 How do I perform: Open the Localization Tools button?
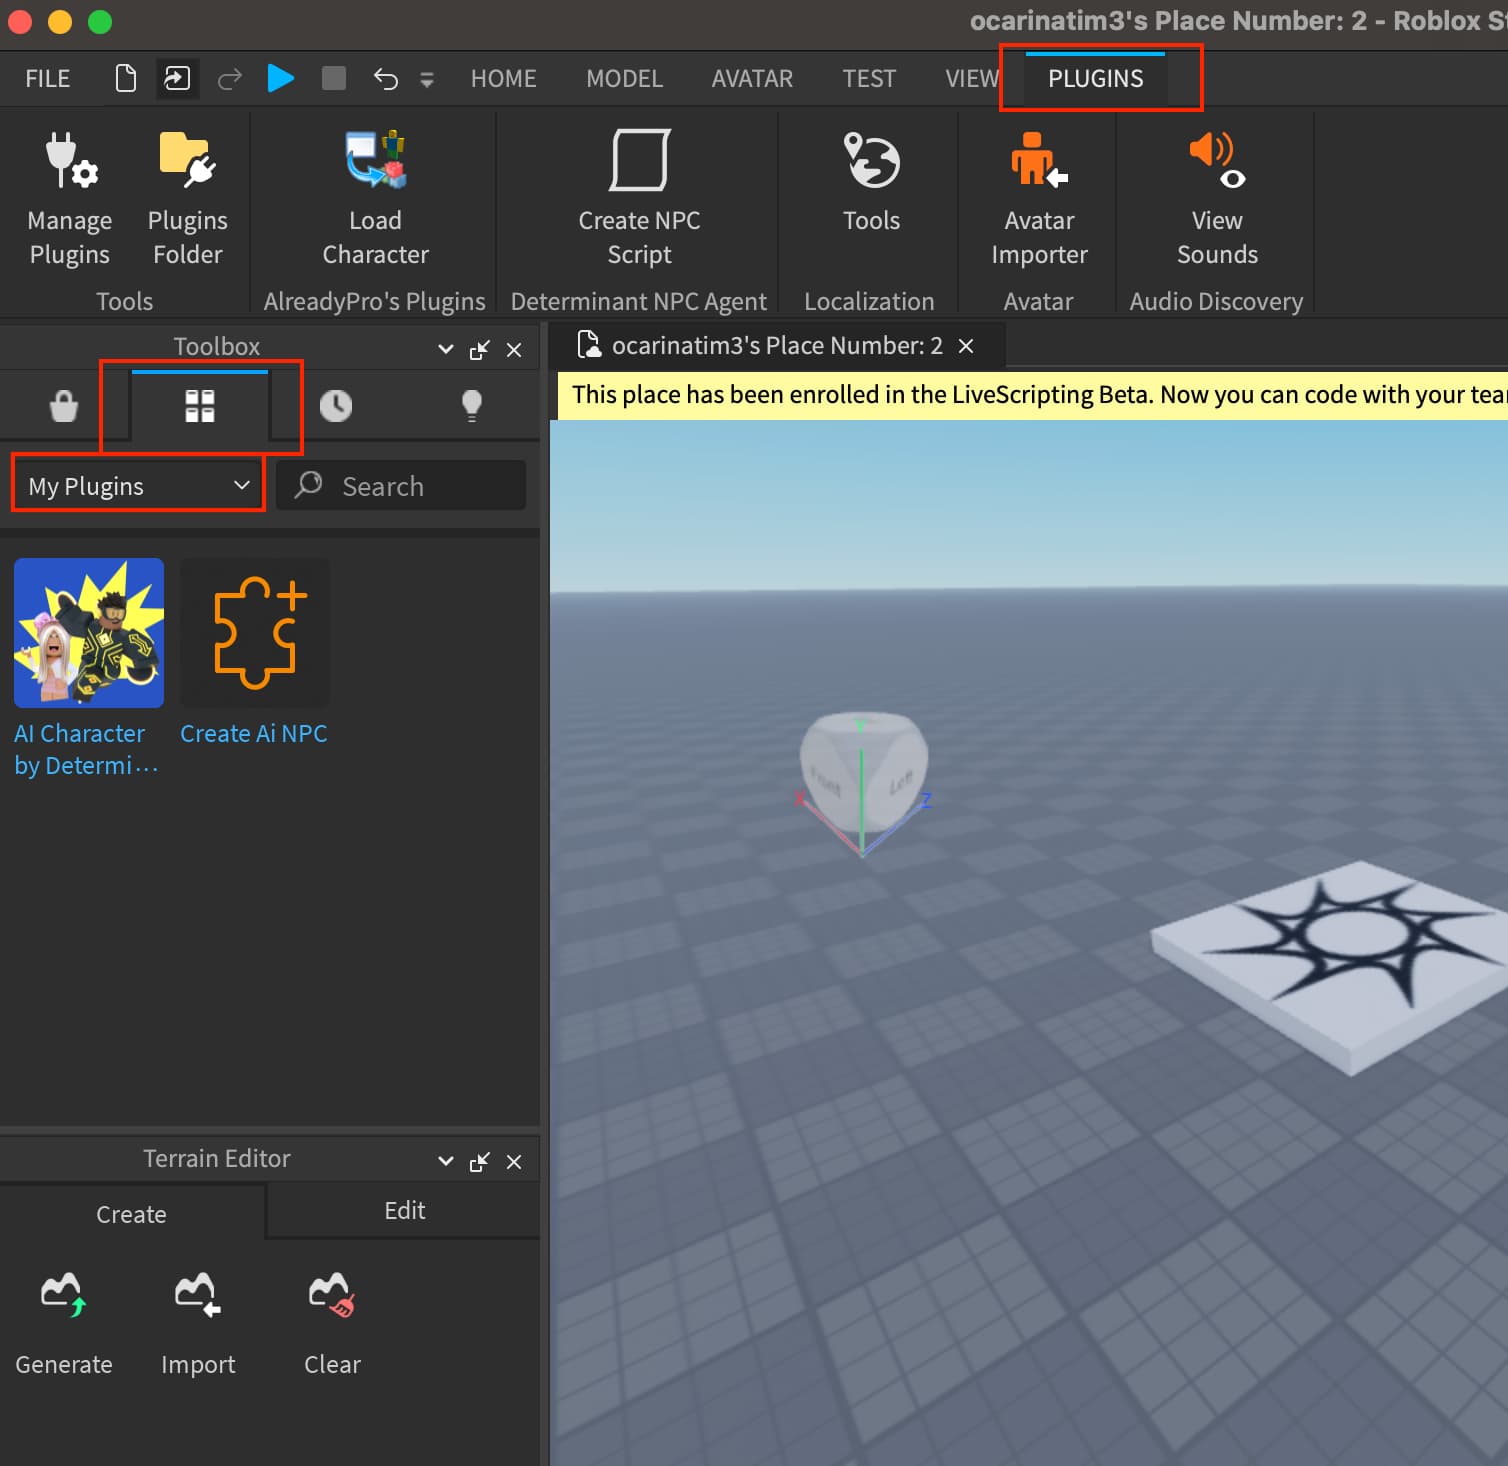pyautogui.click(x=871, y=180)
